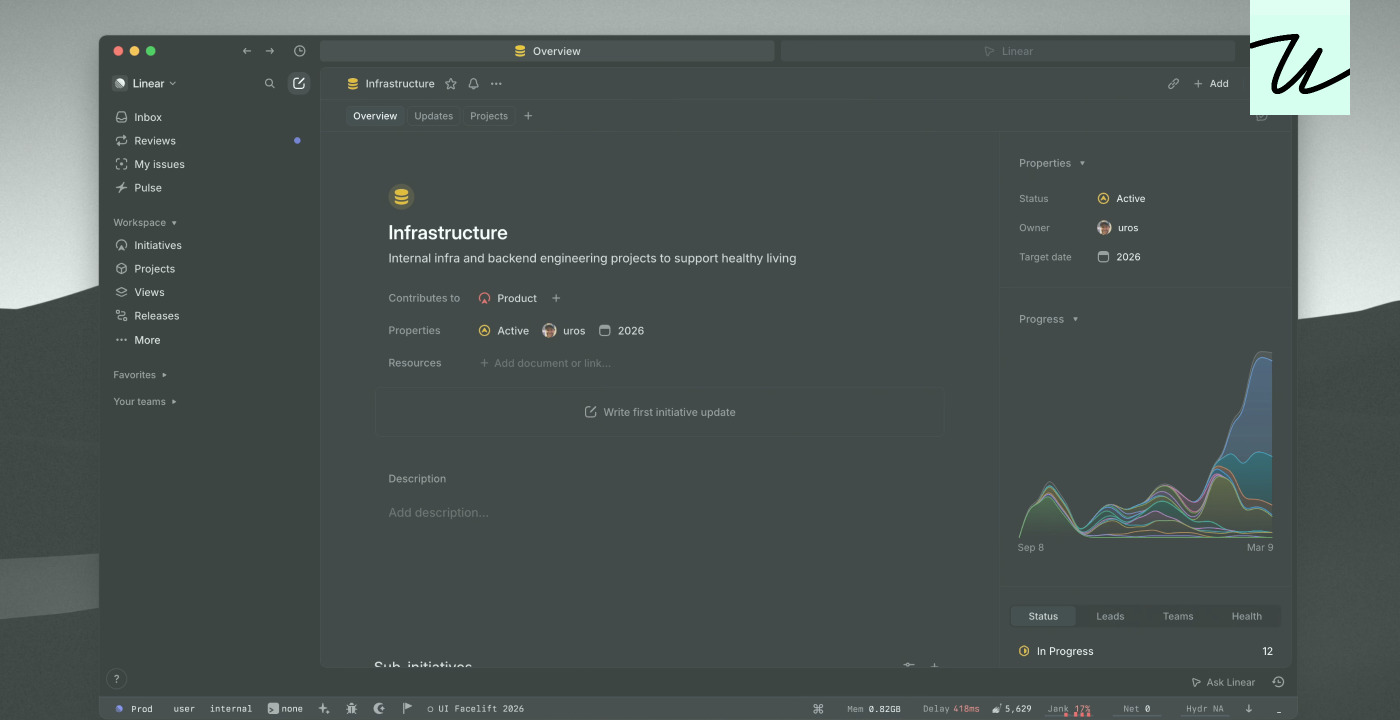1400x720 pixels.
Task: Click the Active status chip under the title
Action: (504, 331)
